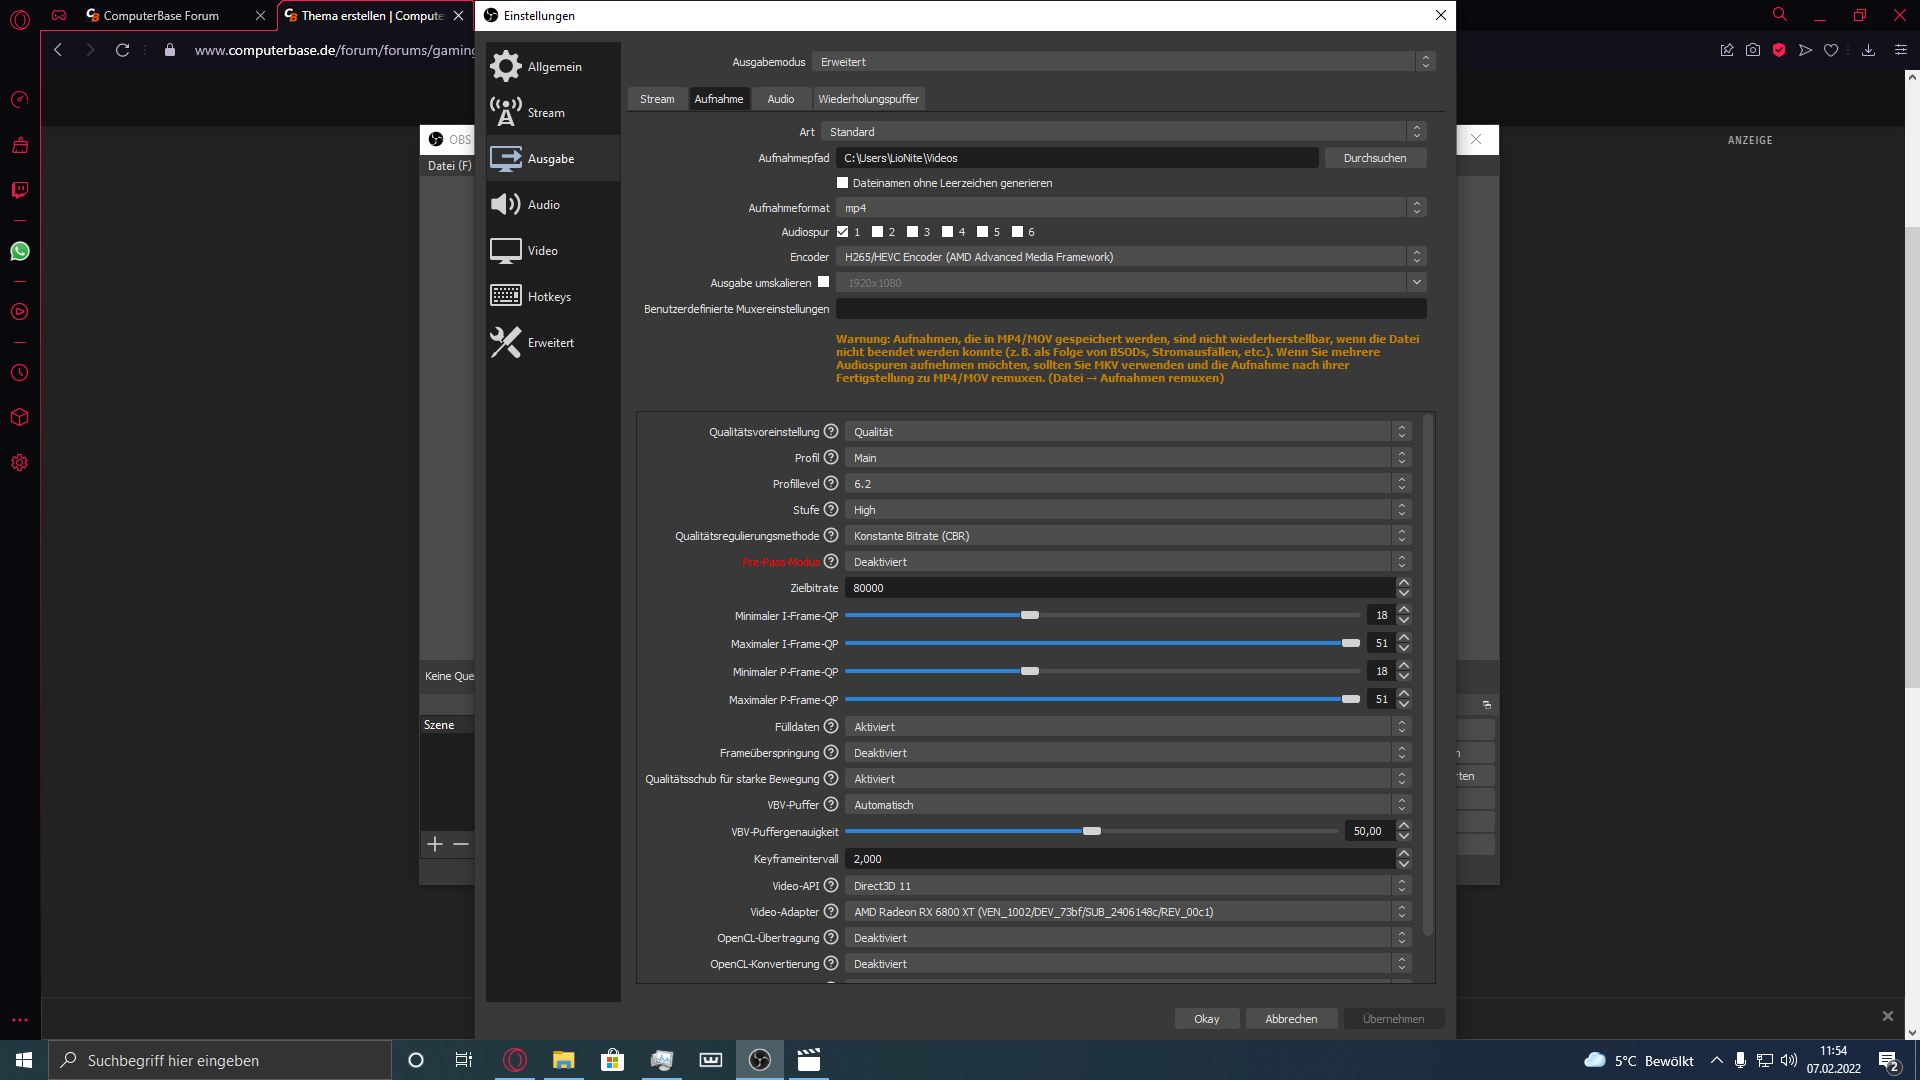Select the Stream antenna icon in sidebar
This screenshot has height=1080, width=1920.
(x=506, y=112)
